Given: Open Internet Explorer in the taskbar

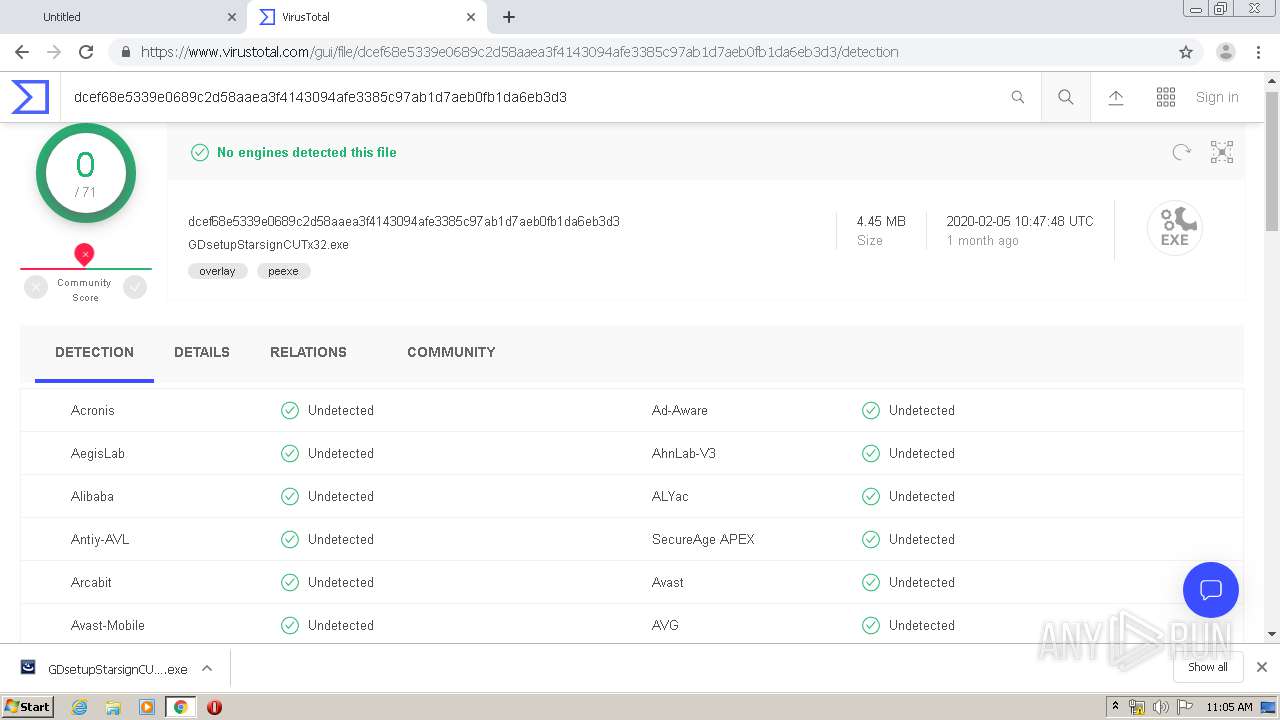Looking at the screenshot, I should click(x=79, y=707).
